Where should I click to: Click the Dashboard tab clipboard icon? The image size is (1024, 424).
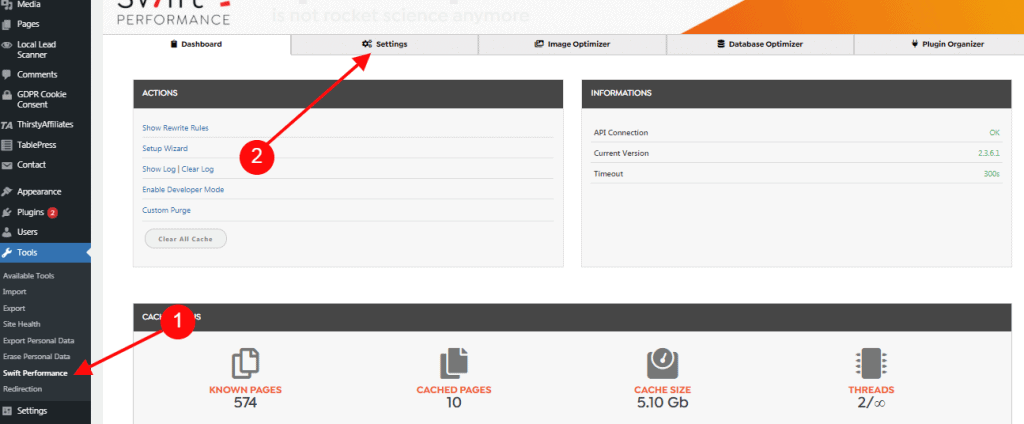174,44
